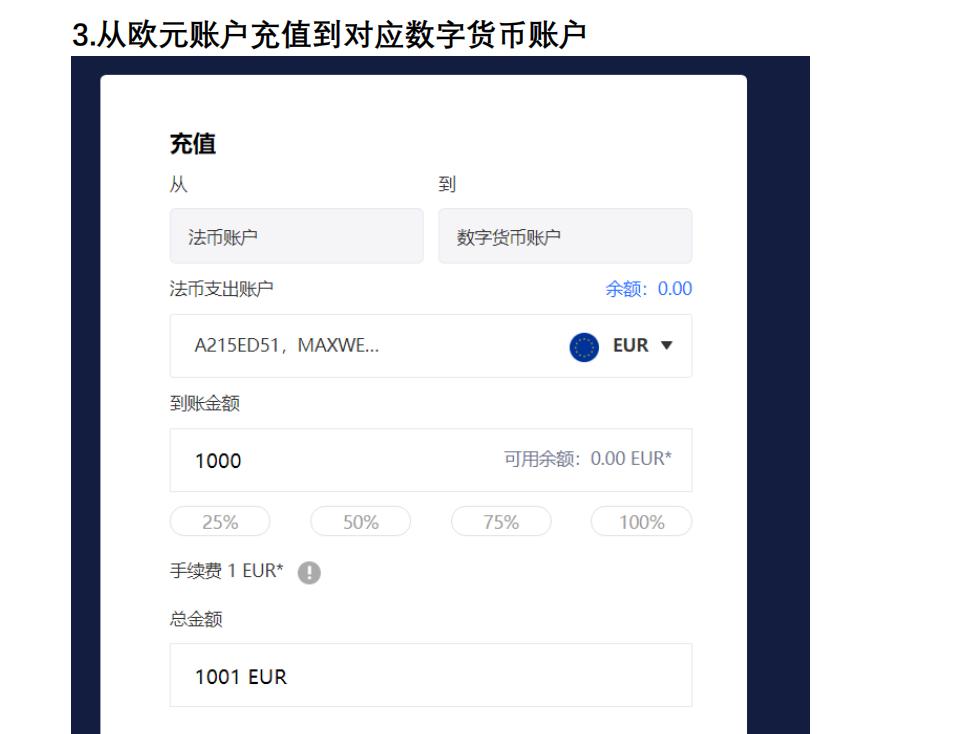Image resolution: width=980 pixels, height=734 pixels.
Task: Click the EUR currency label
Action: (x=631, y=345)
